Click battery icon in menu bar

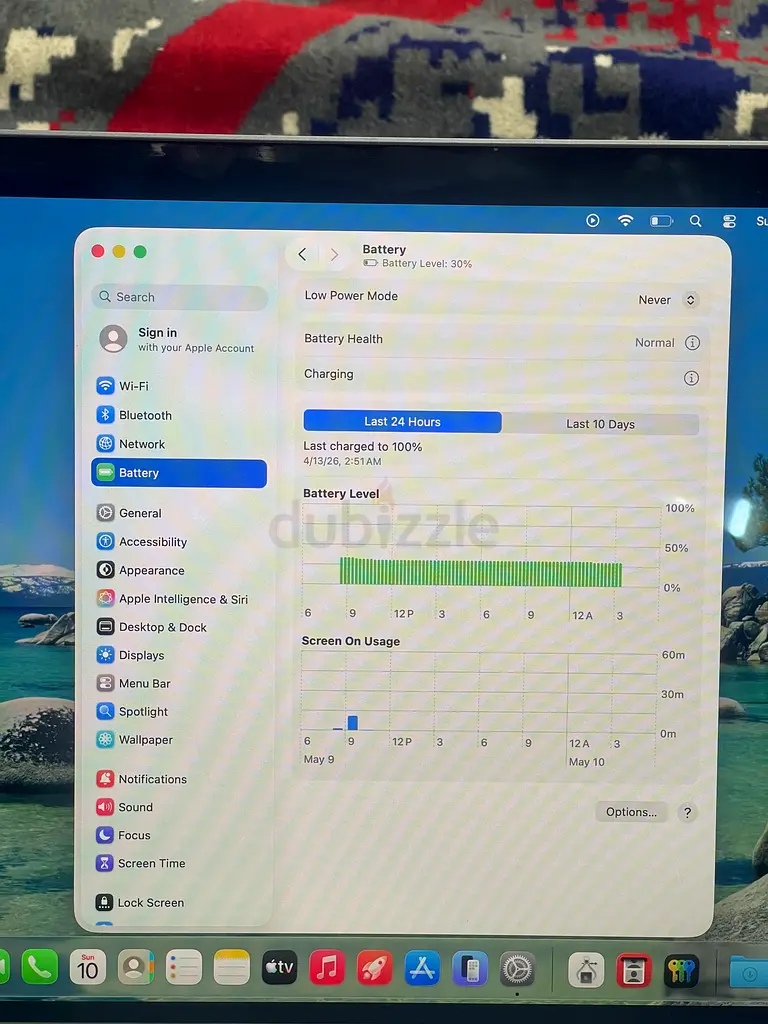661,221
